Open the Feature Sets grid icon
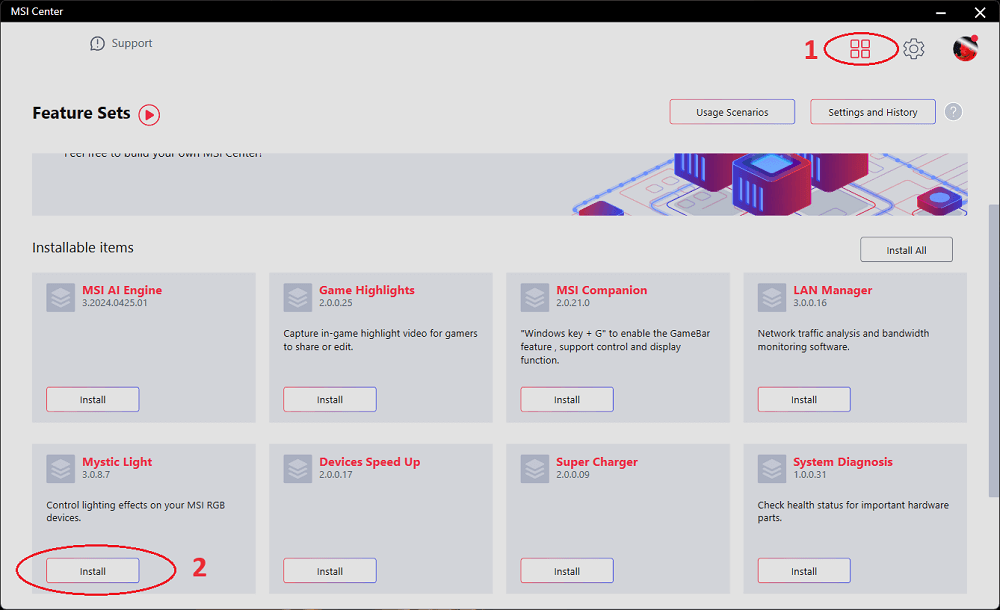 pyautogui.click(x=860, y=48)
